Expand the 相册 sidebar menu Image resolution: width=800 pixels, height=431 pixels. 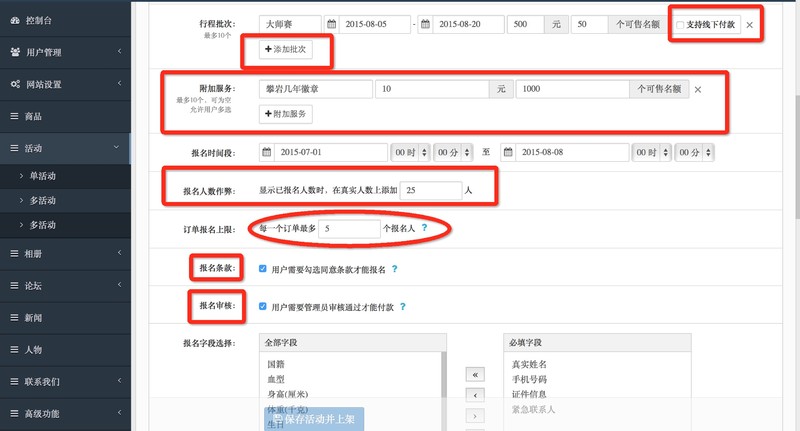[65, 253]
